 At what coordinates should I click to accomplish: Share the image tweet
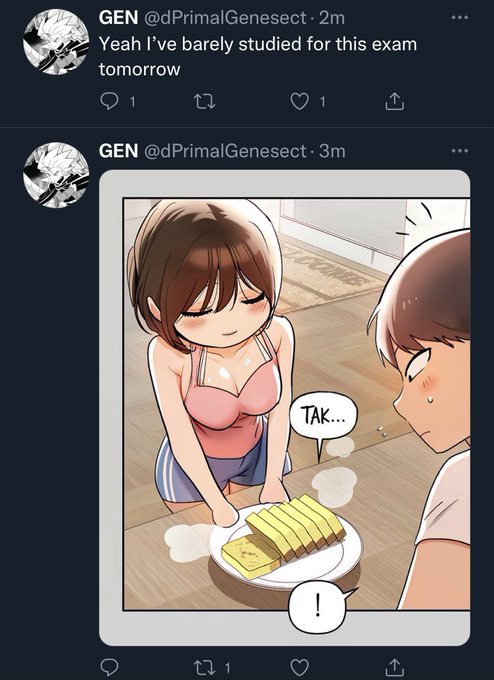395,666
